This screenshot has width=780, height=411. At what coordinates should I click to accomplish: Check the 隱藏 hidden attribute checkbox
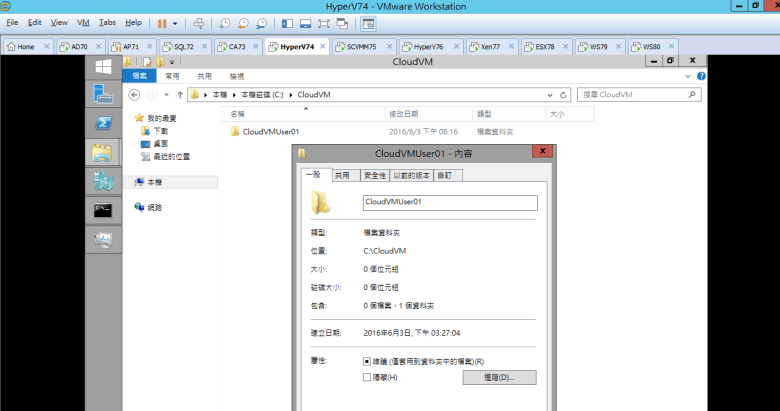coord(368,377)
